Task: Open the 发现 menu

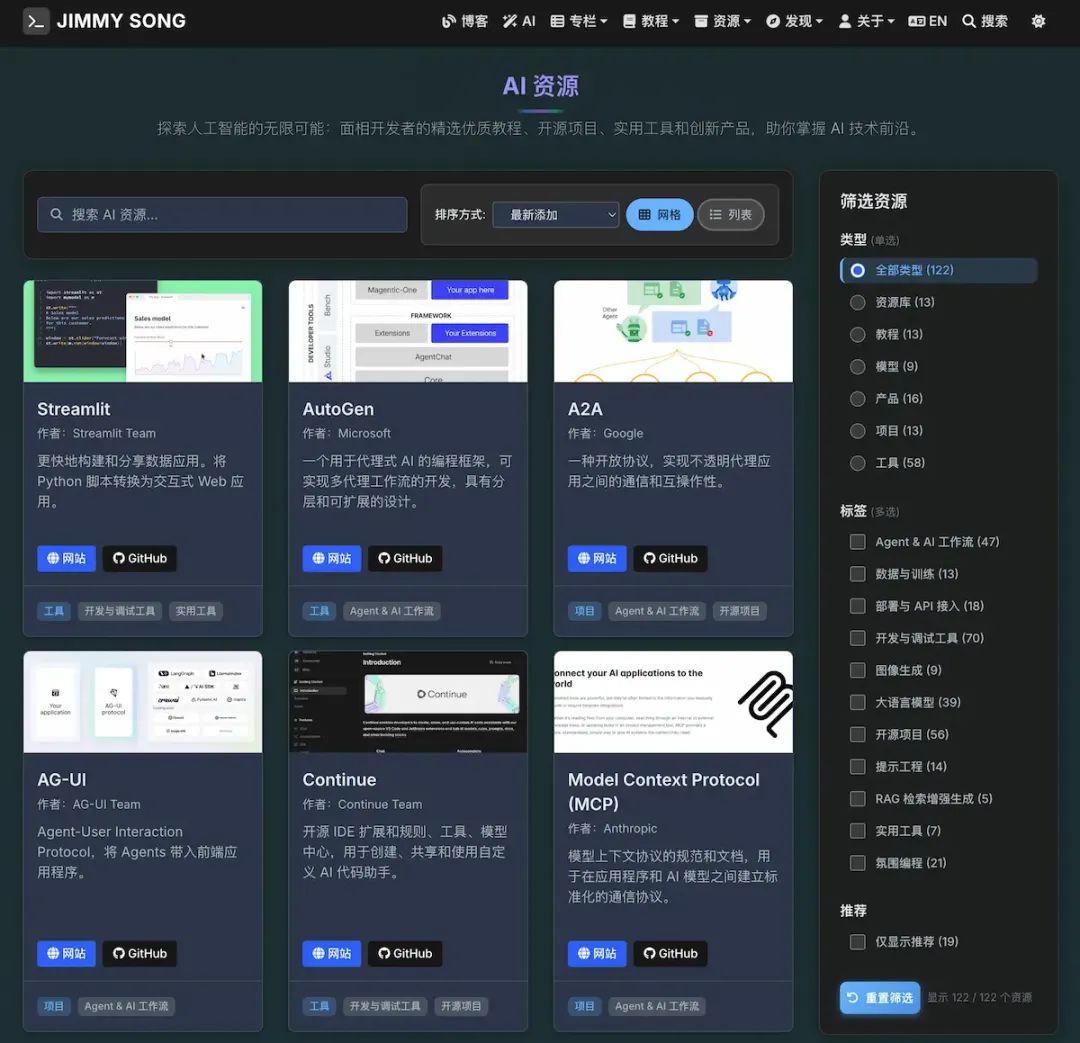Action: point(794,21)
